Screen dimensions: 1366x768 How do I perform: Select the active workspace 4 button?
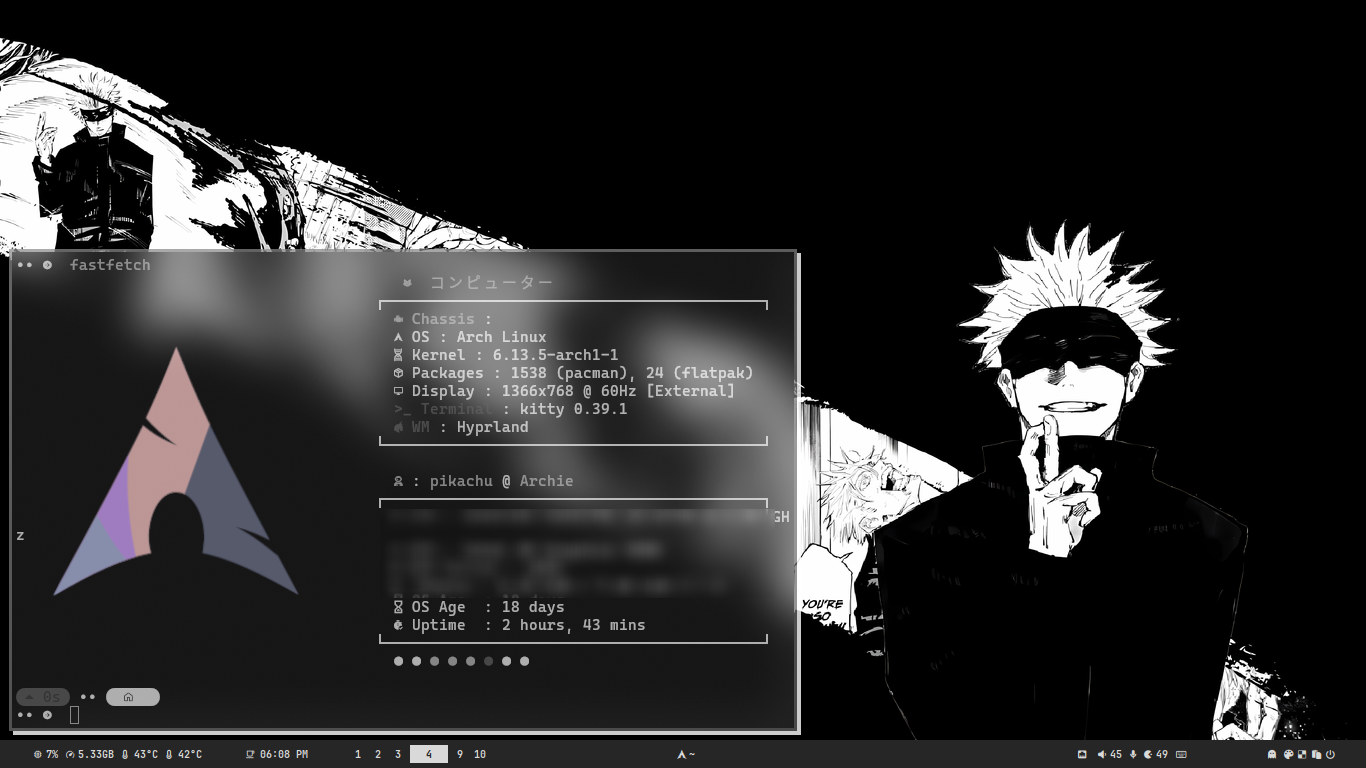coord(429,754)
